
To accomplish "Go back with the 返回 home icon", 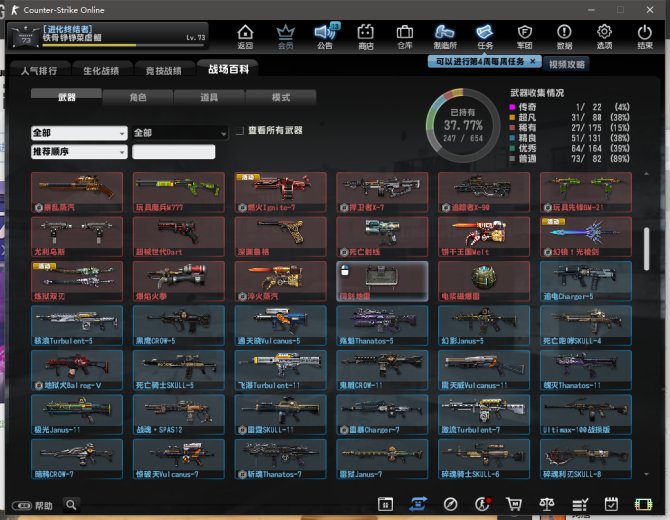I will click(x=245, y=36).
